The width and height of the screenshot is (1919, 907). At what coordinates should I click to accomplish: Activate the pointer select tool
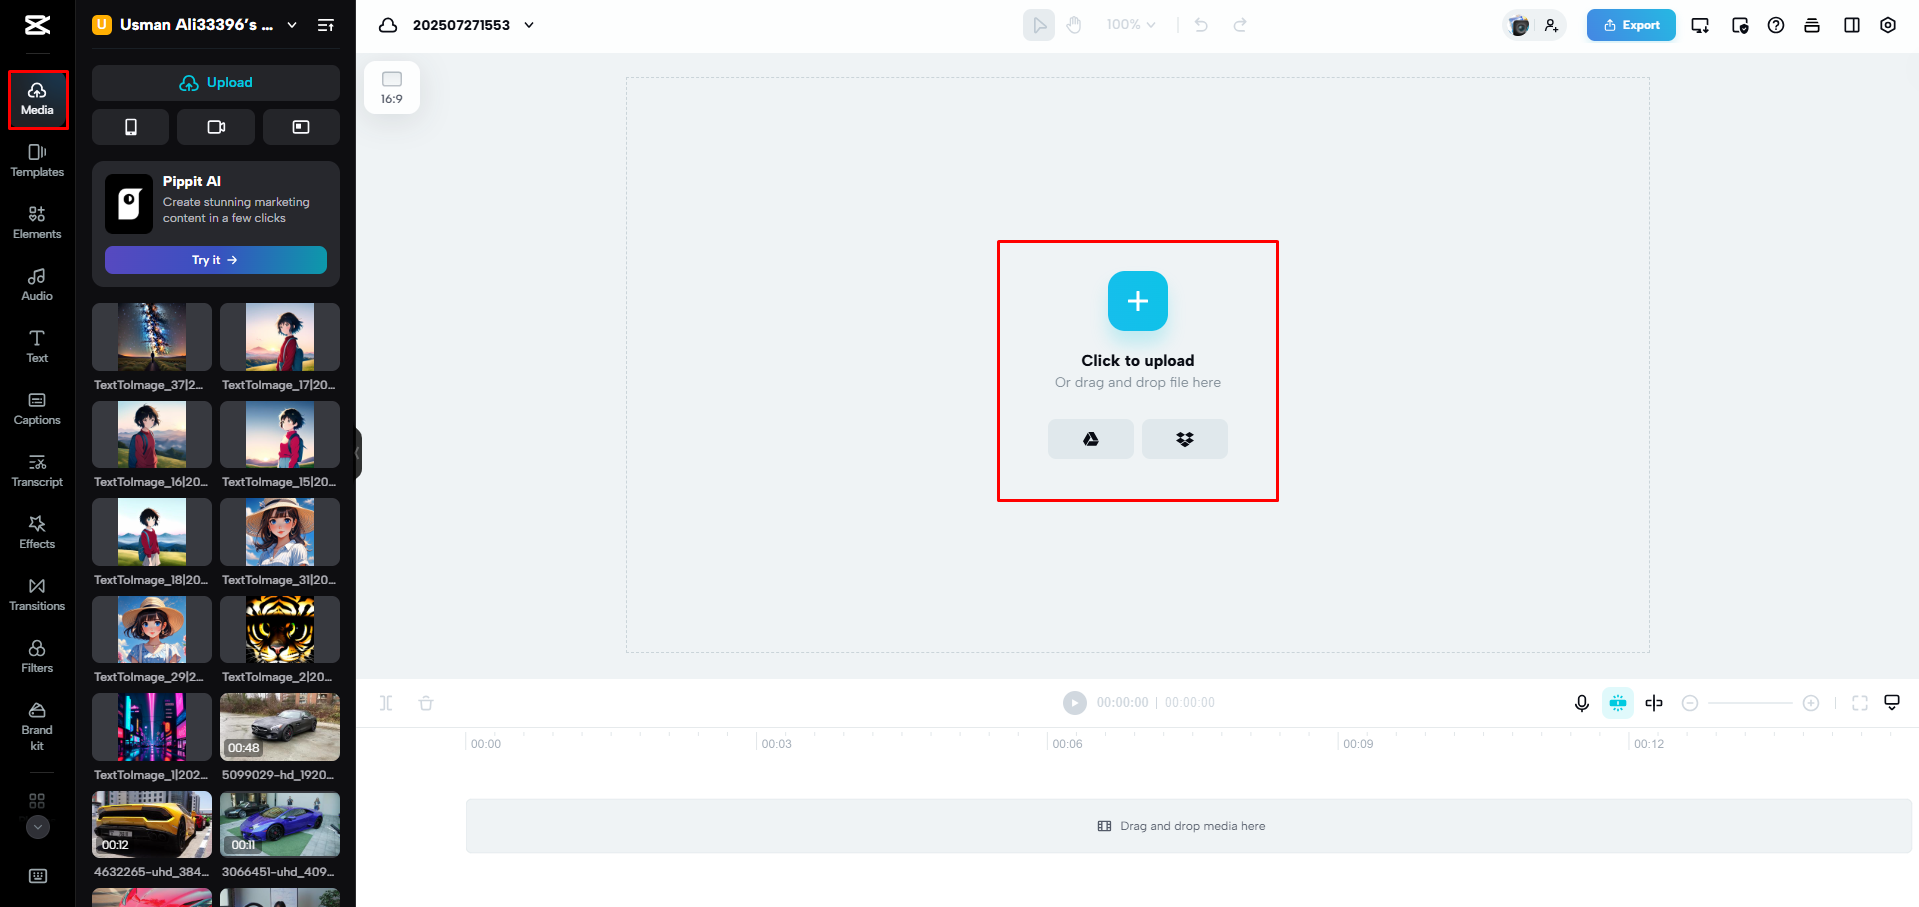click(x=1039, y=25)
